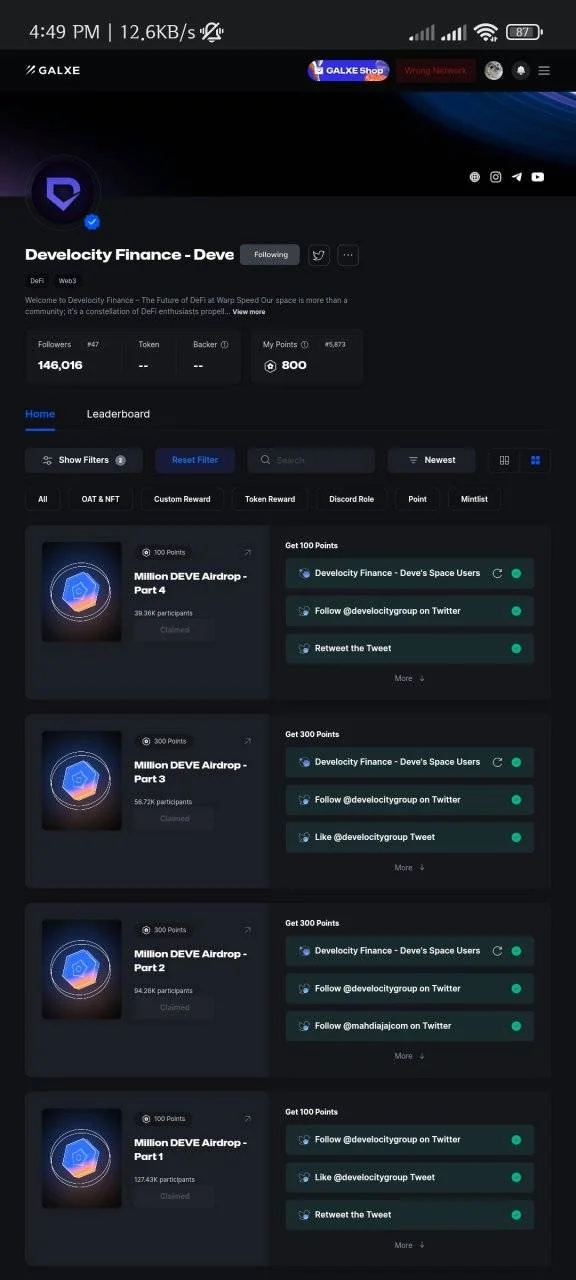Open Million DEVE Airdrop Part 4 thumbnail
This screenshot has height=1280, width=576.
pyautogui.click(x=81, y=592)
